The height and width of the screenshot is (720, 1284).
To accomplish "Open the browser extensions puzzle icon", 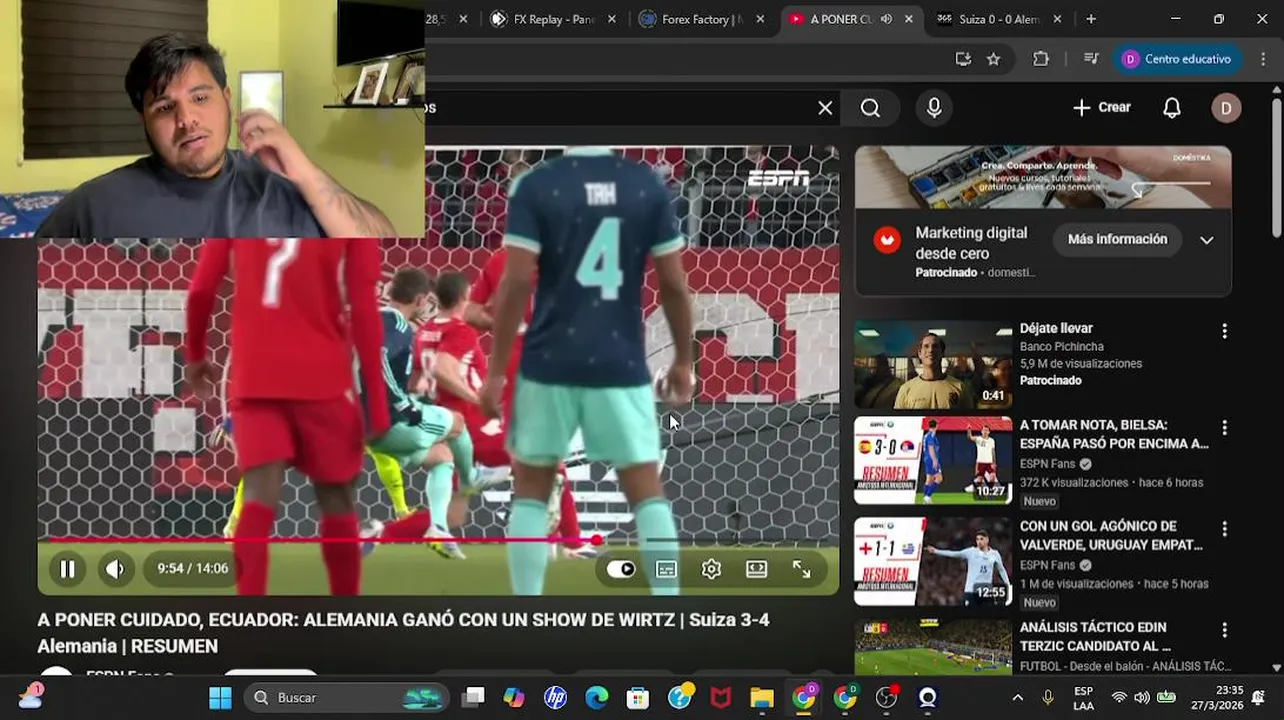I will pyautogui.click(x=1041, y=59).
